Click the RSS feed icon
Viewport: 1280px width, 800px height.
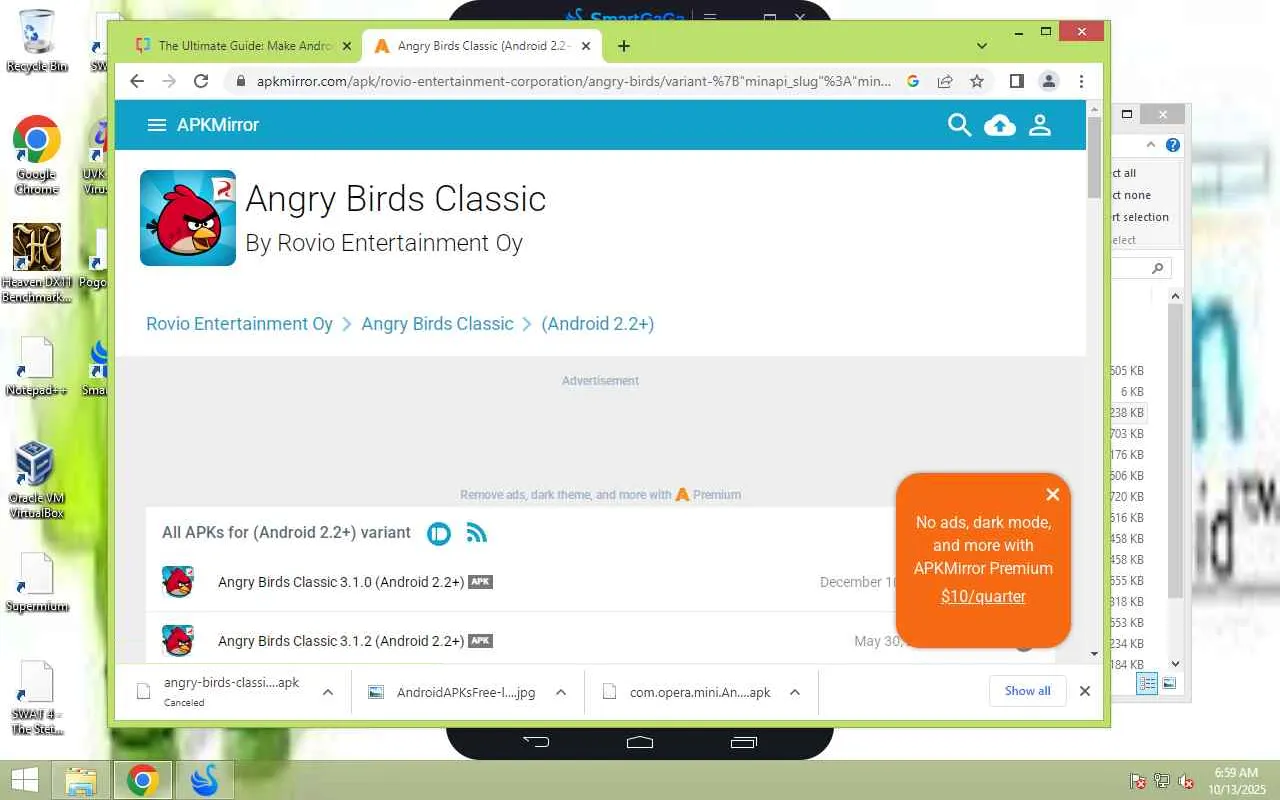click(477, 533)
